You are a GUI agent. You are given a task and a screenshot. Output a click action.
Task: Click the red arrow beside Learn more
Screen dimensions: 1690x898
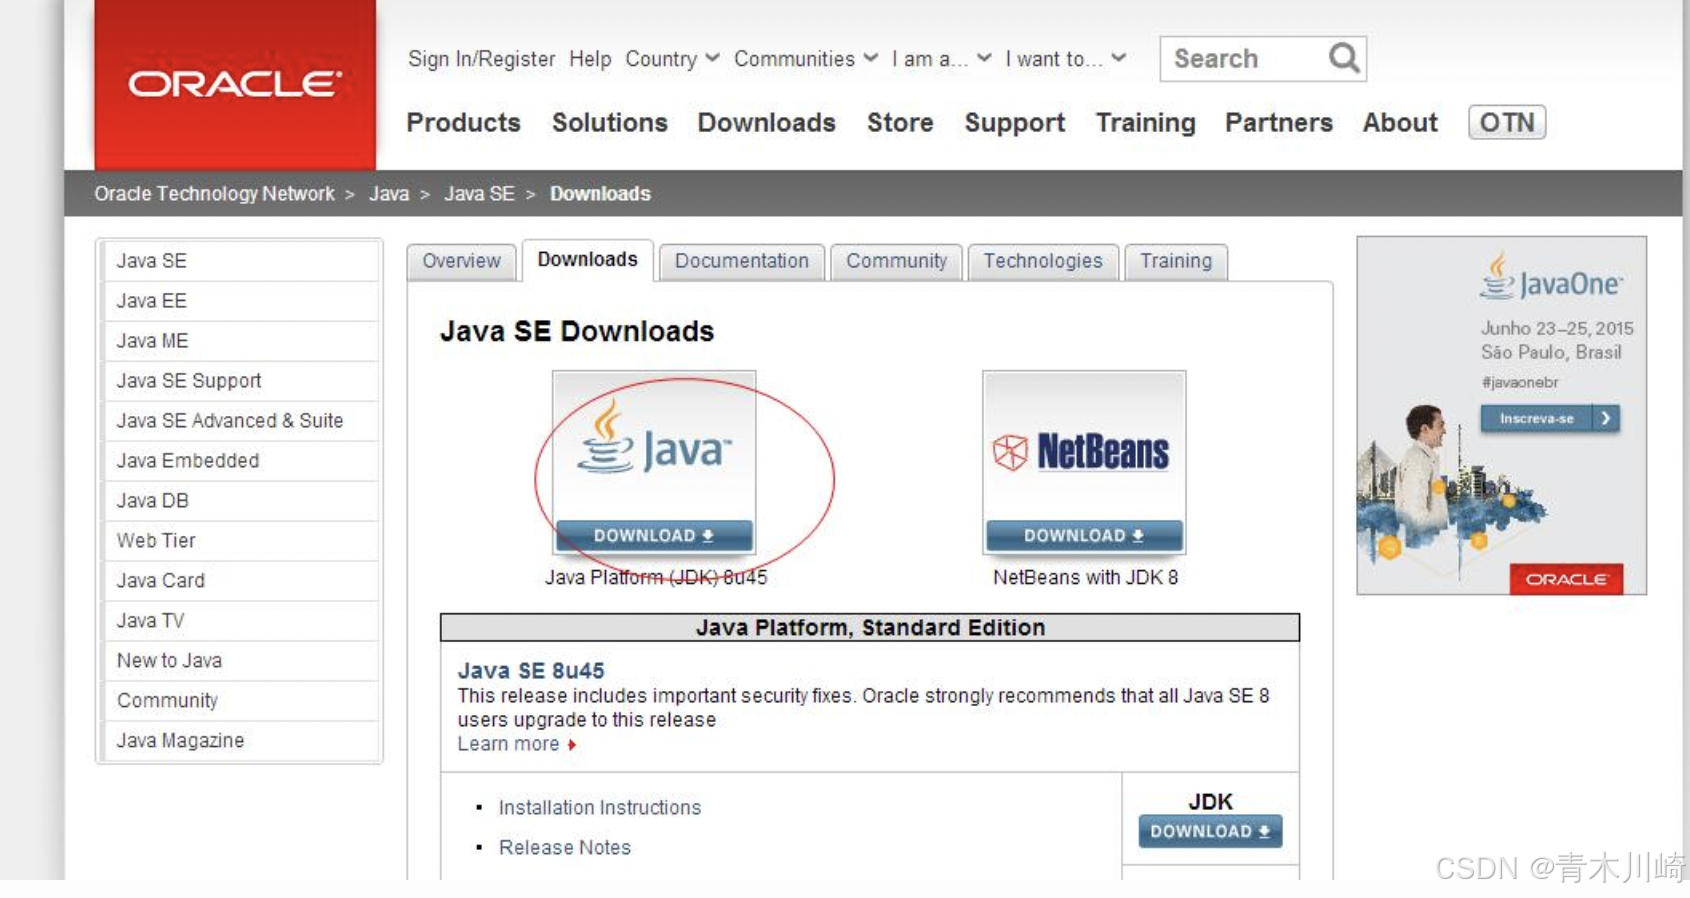572,745
